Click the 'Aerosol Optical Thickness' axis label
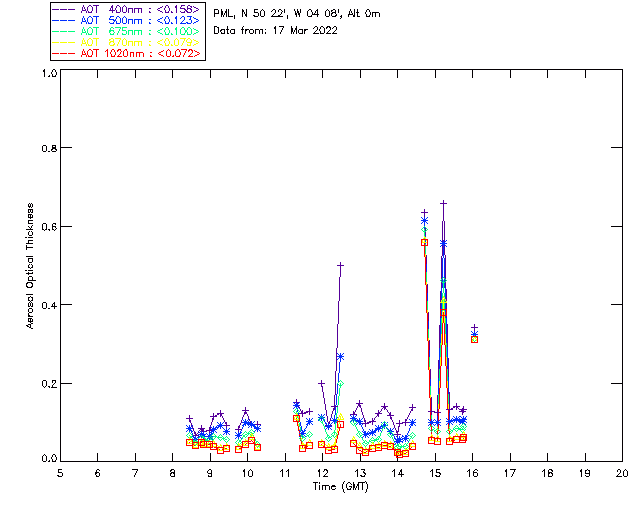Viewport: 640px width, 512px height. pos(30,266)
